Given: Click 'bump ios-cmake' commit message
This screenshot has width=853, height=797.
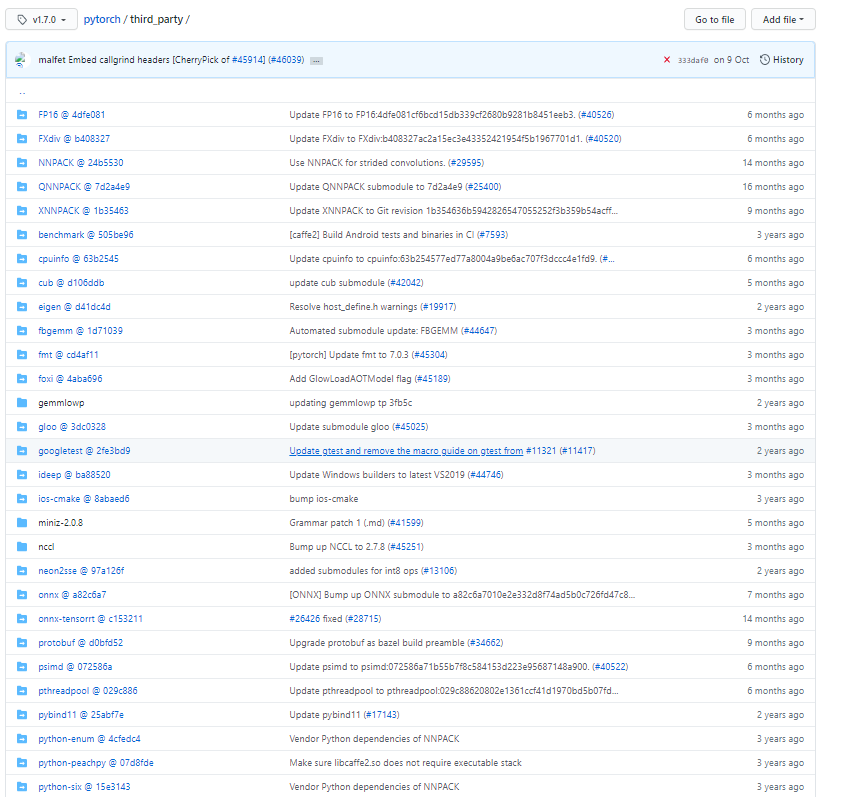Looking at the screenshot, I should 324,498.
